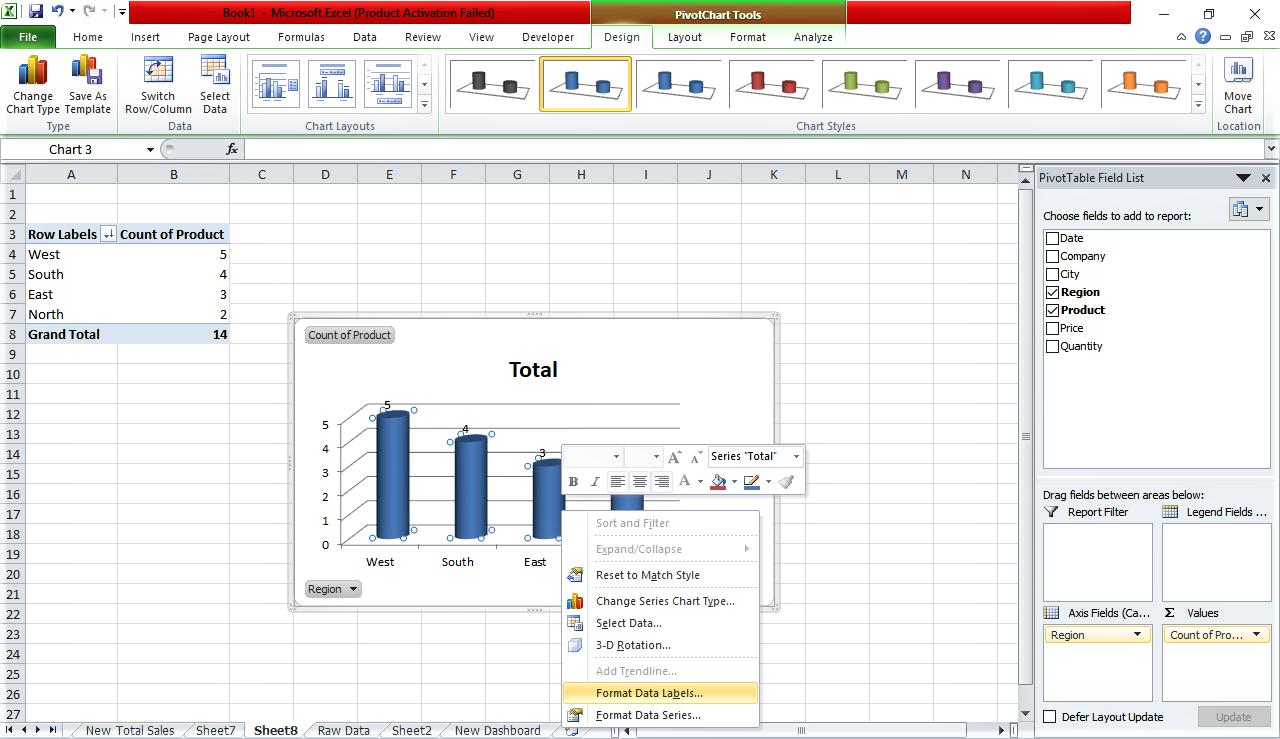
Task: Click Move Chart icon
Action: pos(1238,71)
